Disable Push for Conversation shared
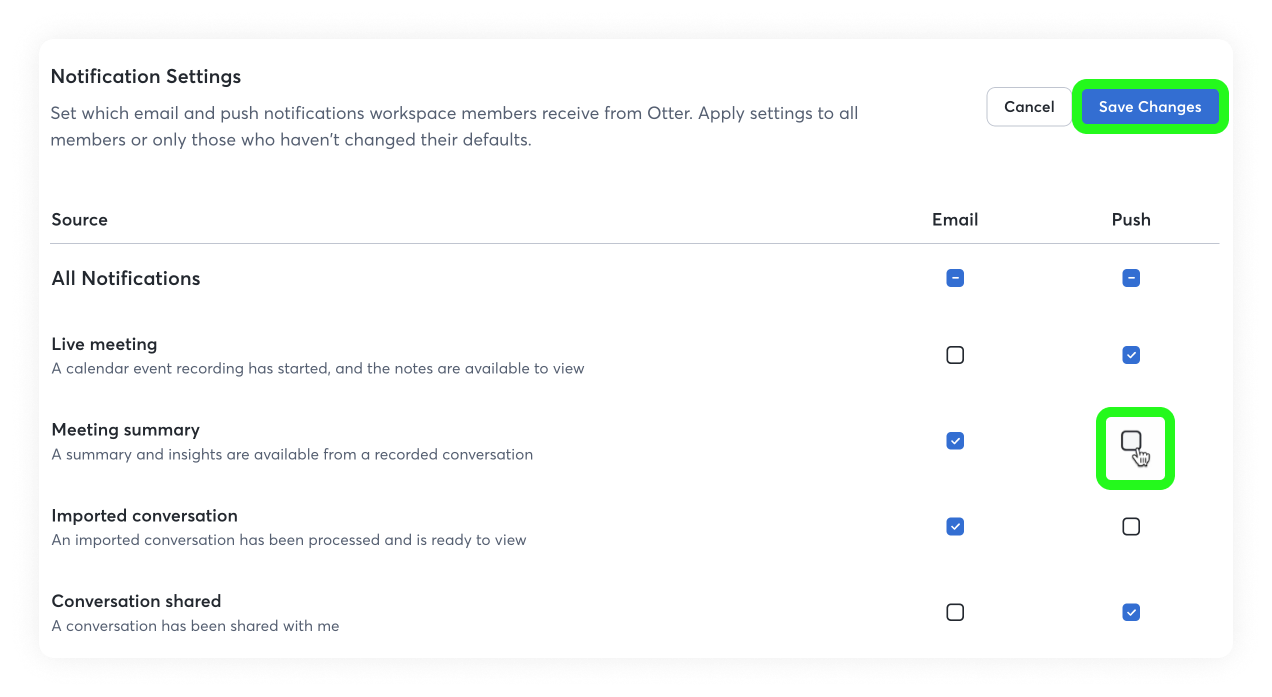The image size is (1272, 697). (x=1131, y=612)
